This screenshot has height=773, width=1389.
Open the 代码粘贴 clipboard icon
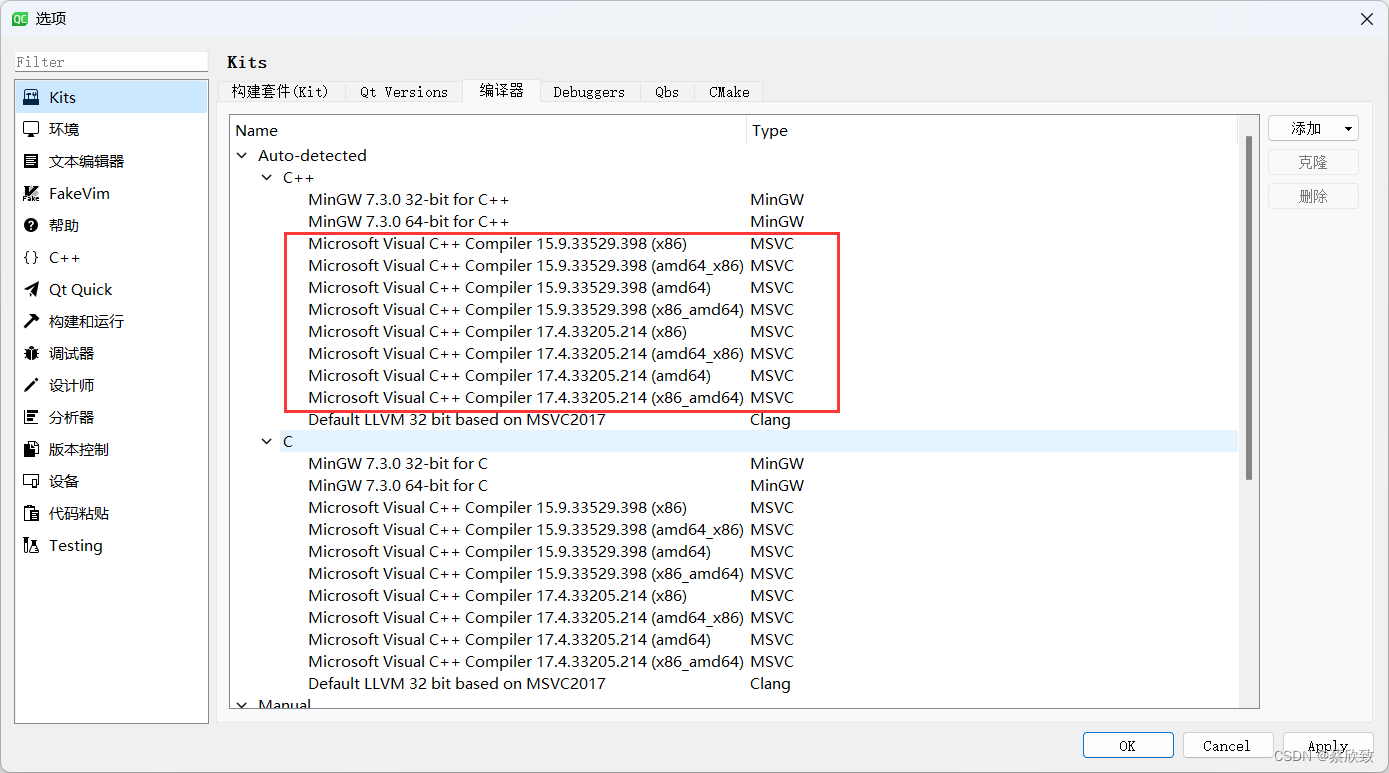31,513
